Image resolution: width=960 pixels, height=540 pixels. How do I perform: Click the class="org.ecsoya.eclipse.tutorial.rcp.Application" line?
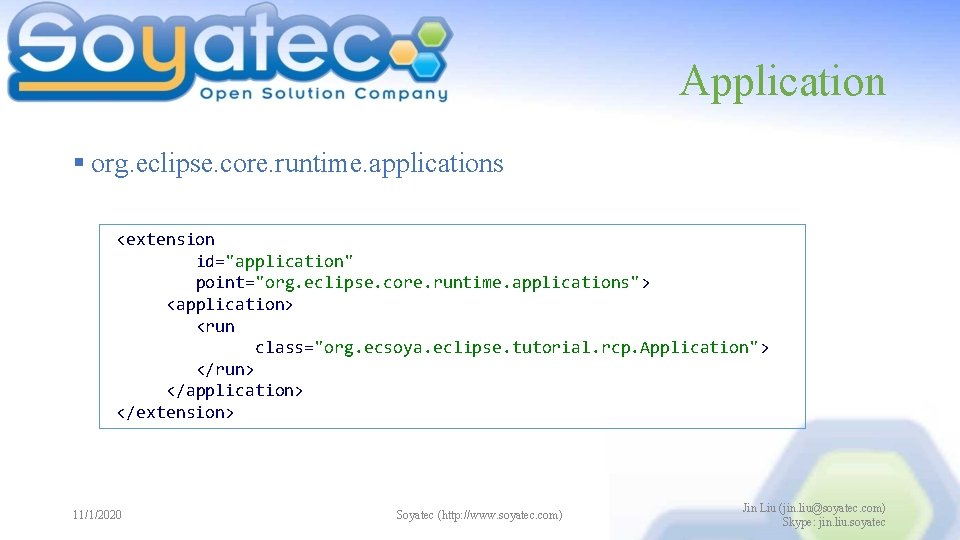pyautogui.click(x=512, y=348)
